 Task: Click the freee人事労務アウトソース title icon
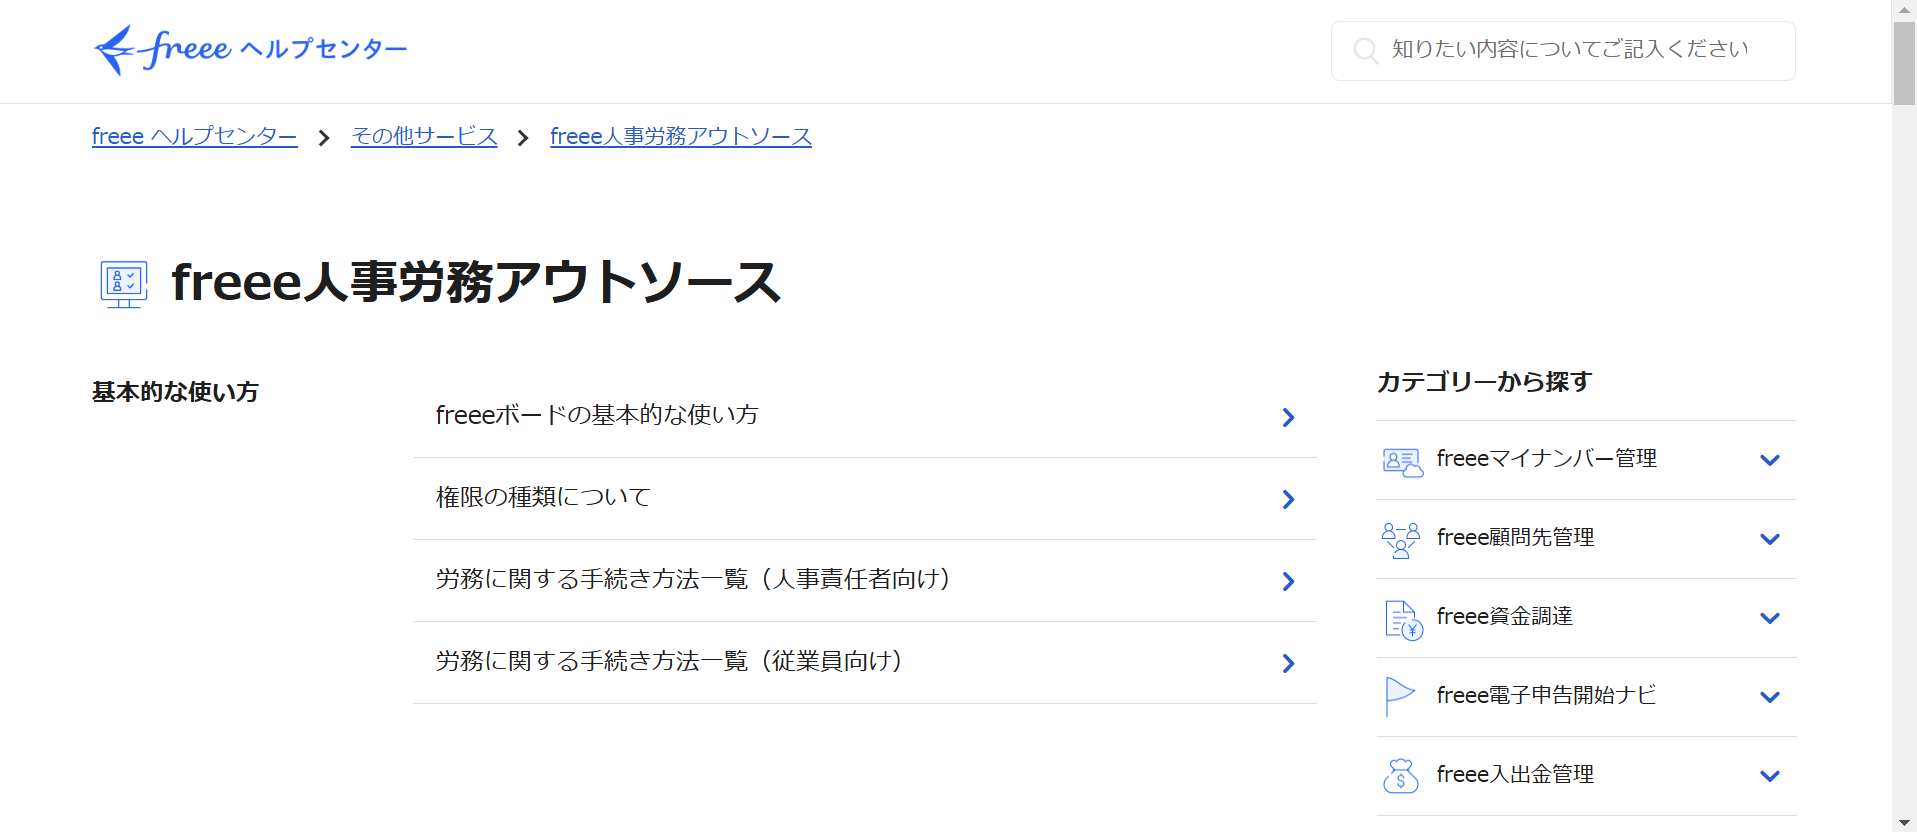(x=124, y=284)
